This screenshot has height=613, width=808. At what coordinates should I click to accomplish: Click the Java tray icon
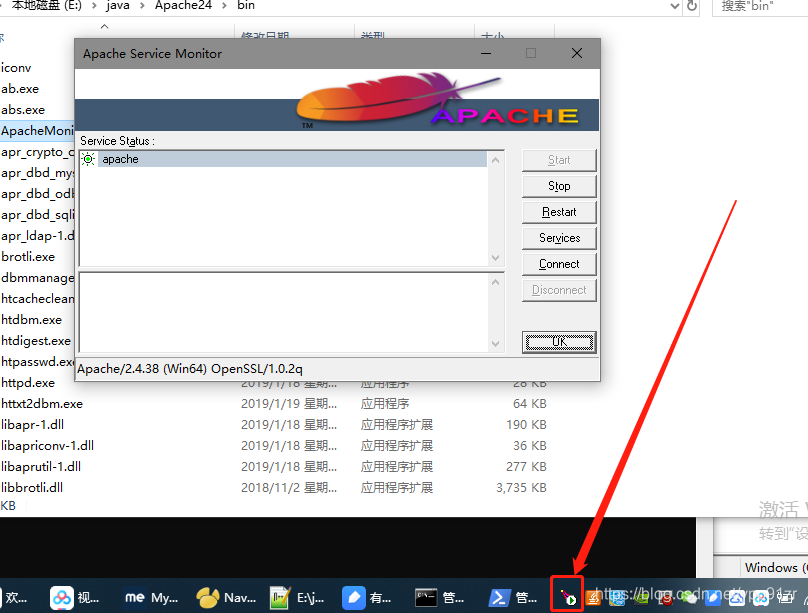593,598
